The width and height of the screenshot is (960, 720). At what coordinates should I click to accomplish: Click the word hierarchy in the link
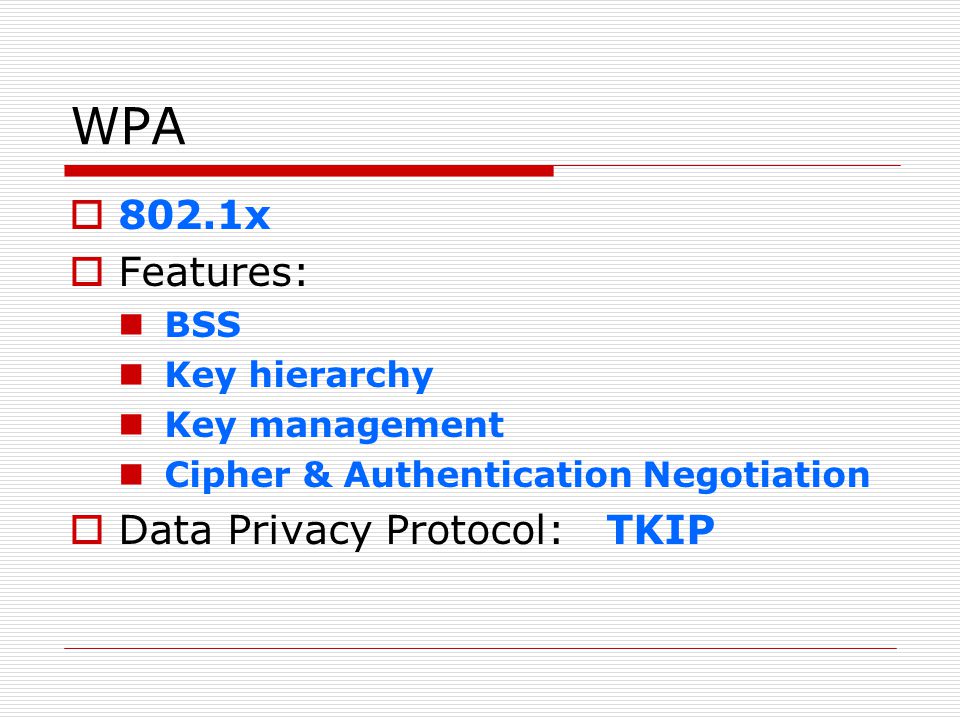(x=341, y=375)
